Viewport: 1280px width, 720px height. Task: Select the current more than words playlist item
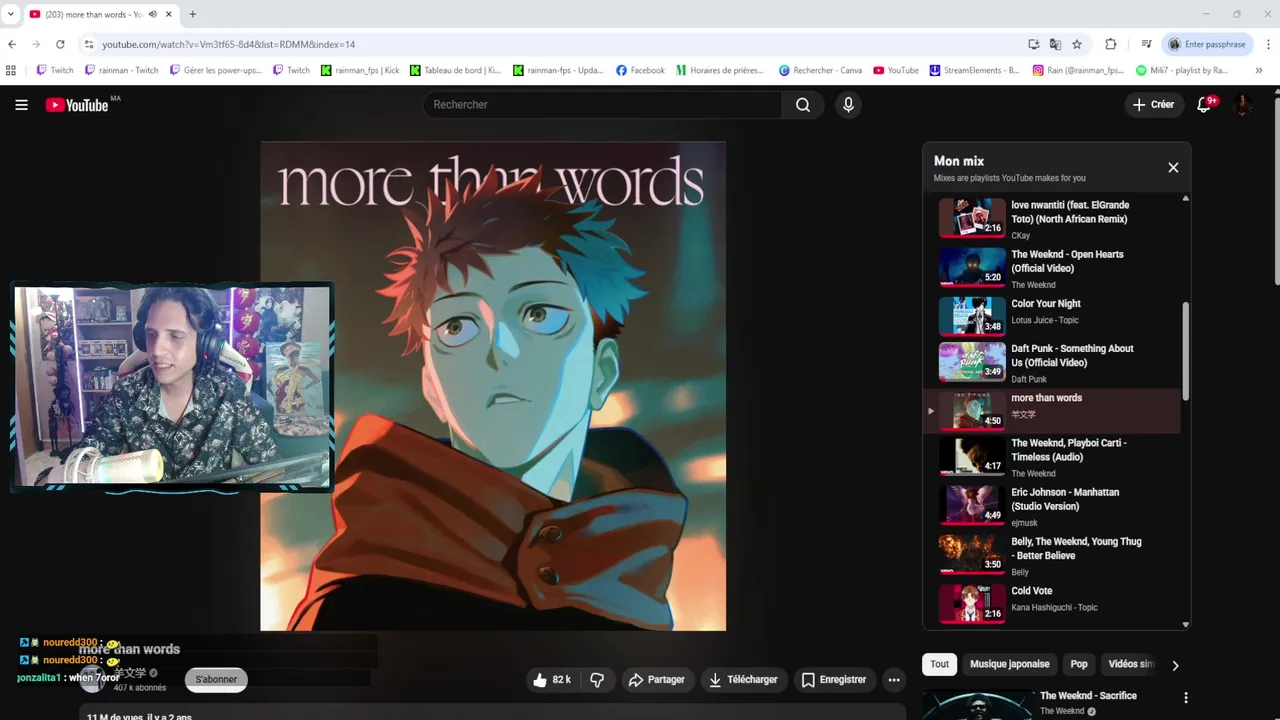1052,411
